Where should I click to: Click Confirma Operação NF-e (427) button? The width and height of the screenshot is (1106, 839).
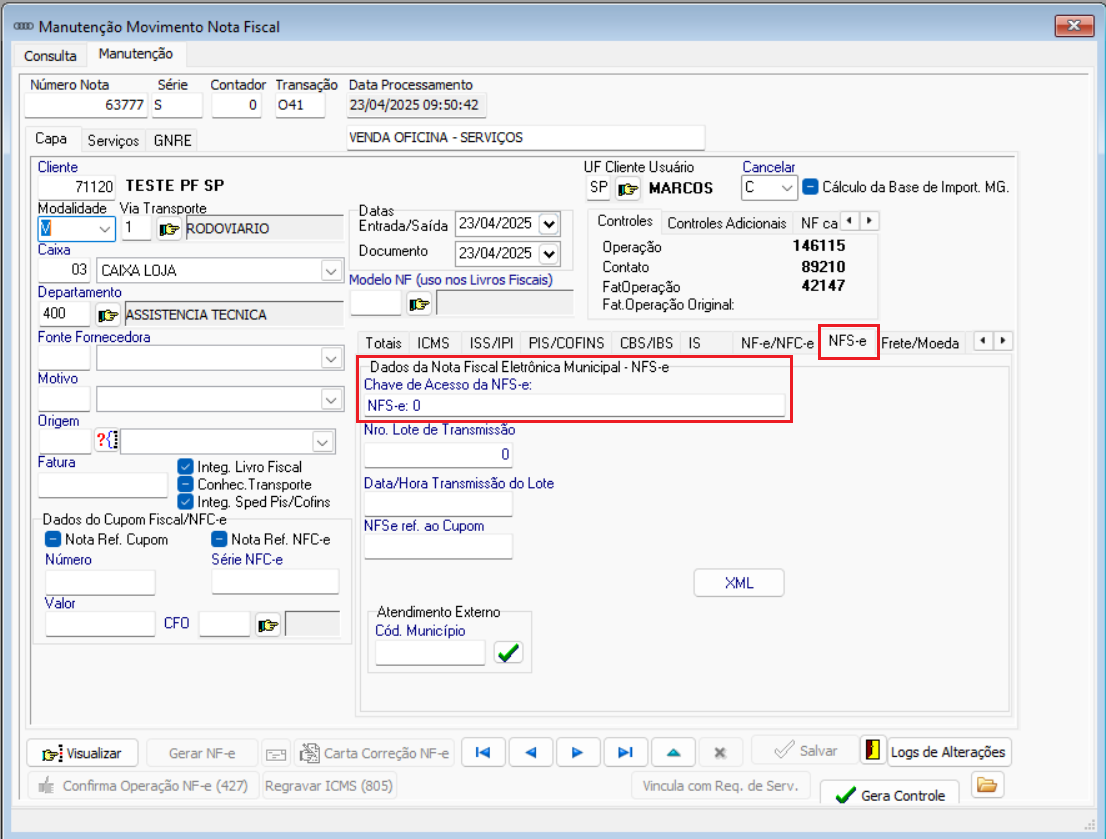click(143, 785)
